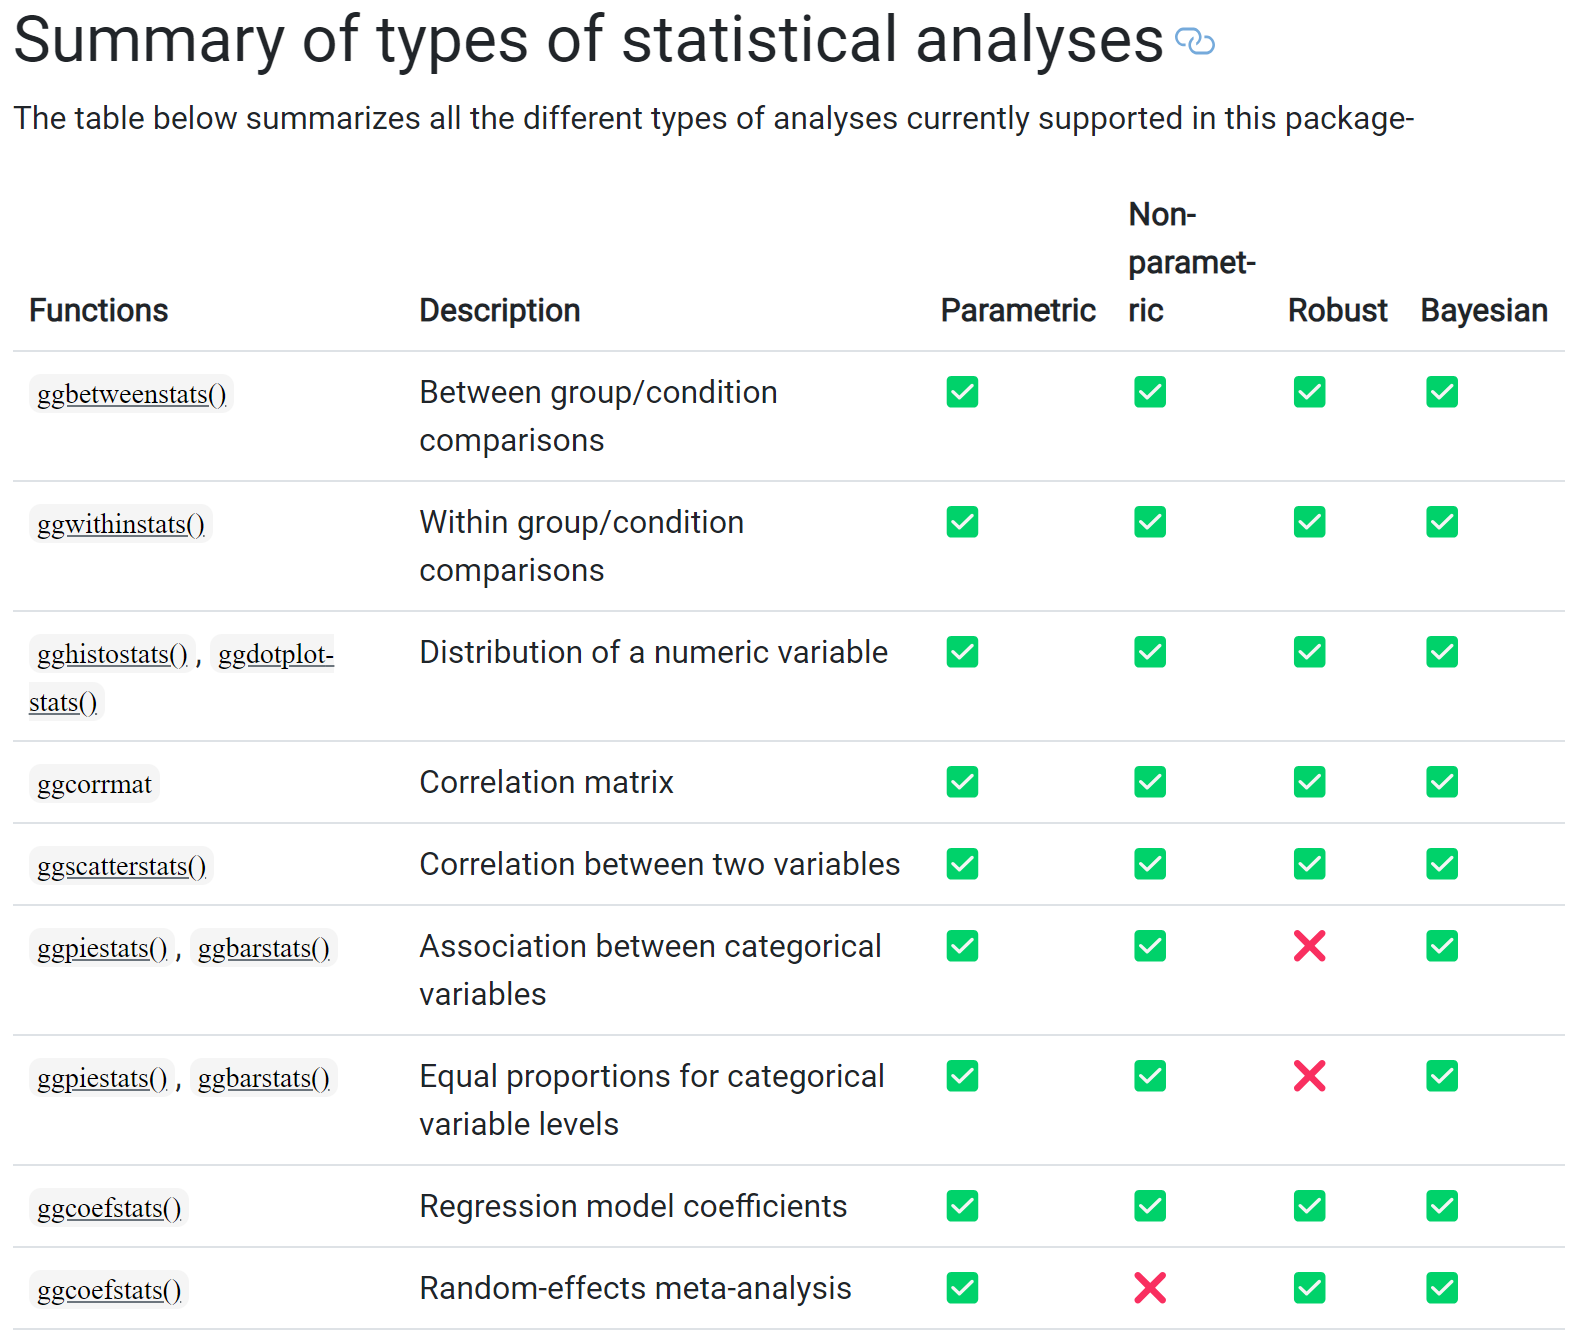This screenshot has width=1572, height=1332.
Task: Click the anchor link icon beside the heading
Action: pyautogui.click(x=1194, y=41)
